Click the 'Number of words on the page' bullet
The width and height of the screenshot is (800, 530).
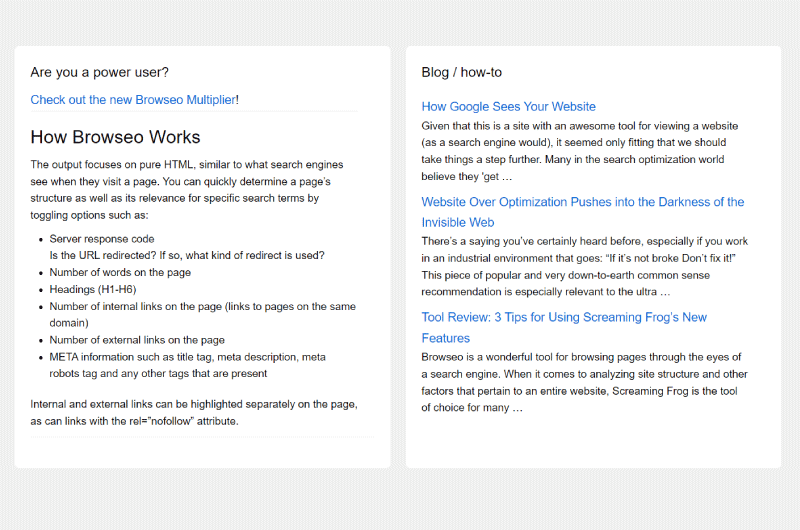pyautogui.click(x=120, y=272)
